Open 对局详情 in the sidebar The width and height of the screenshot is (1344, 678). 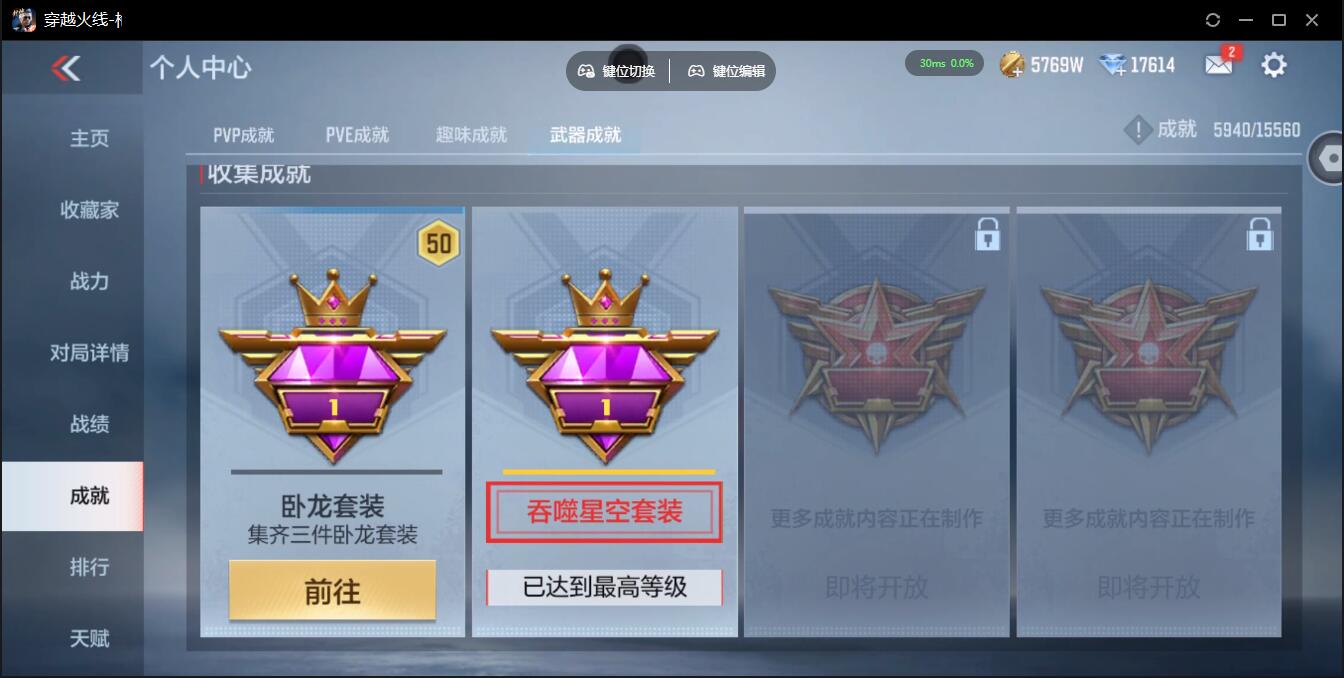(89, 353)
